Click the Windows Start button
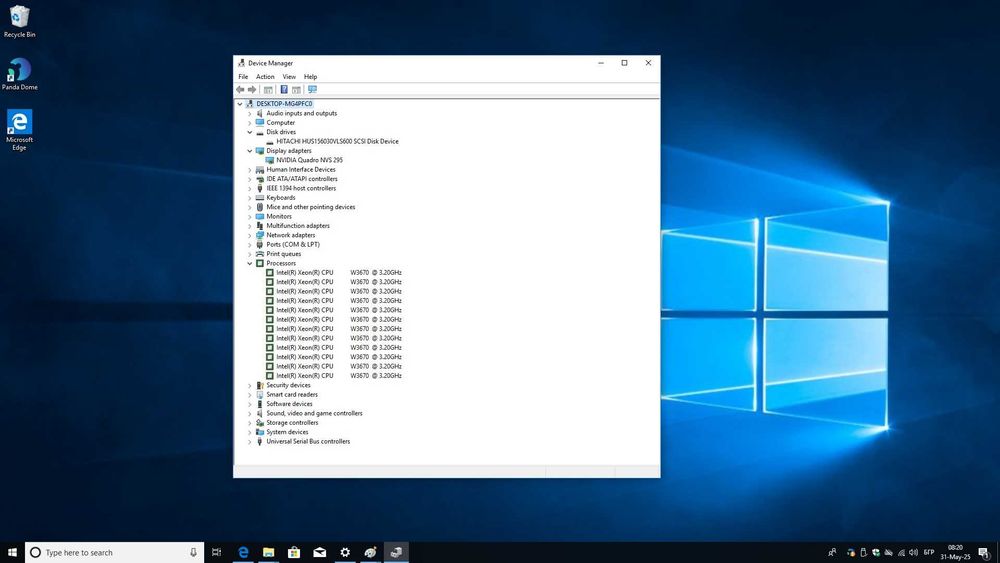1000x563 pixels. tap(12, 552)
